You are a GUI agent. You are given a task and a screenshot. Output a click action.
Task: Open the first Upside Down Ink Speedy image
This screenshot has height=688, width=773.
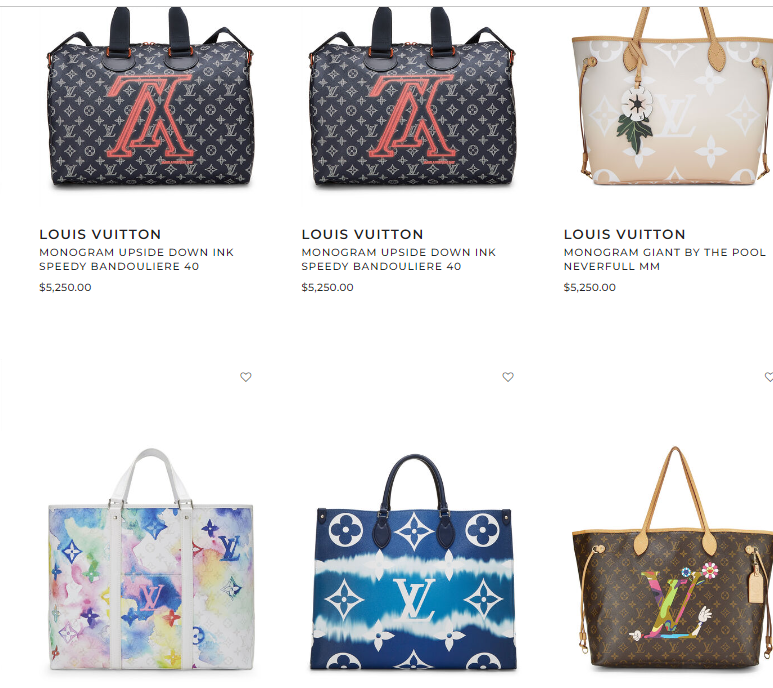tap(150, 98)
